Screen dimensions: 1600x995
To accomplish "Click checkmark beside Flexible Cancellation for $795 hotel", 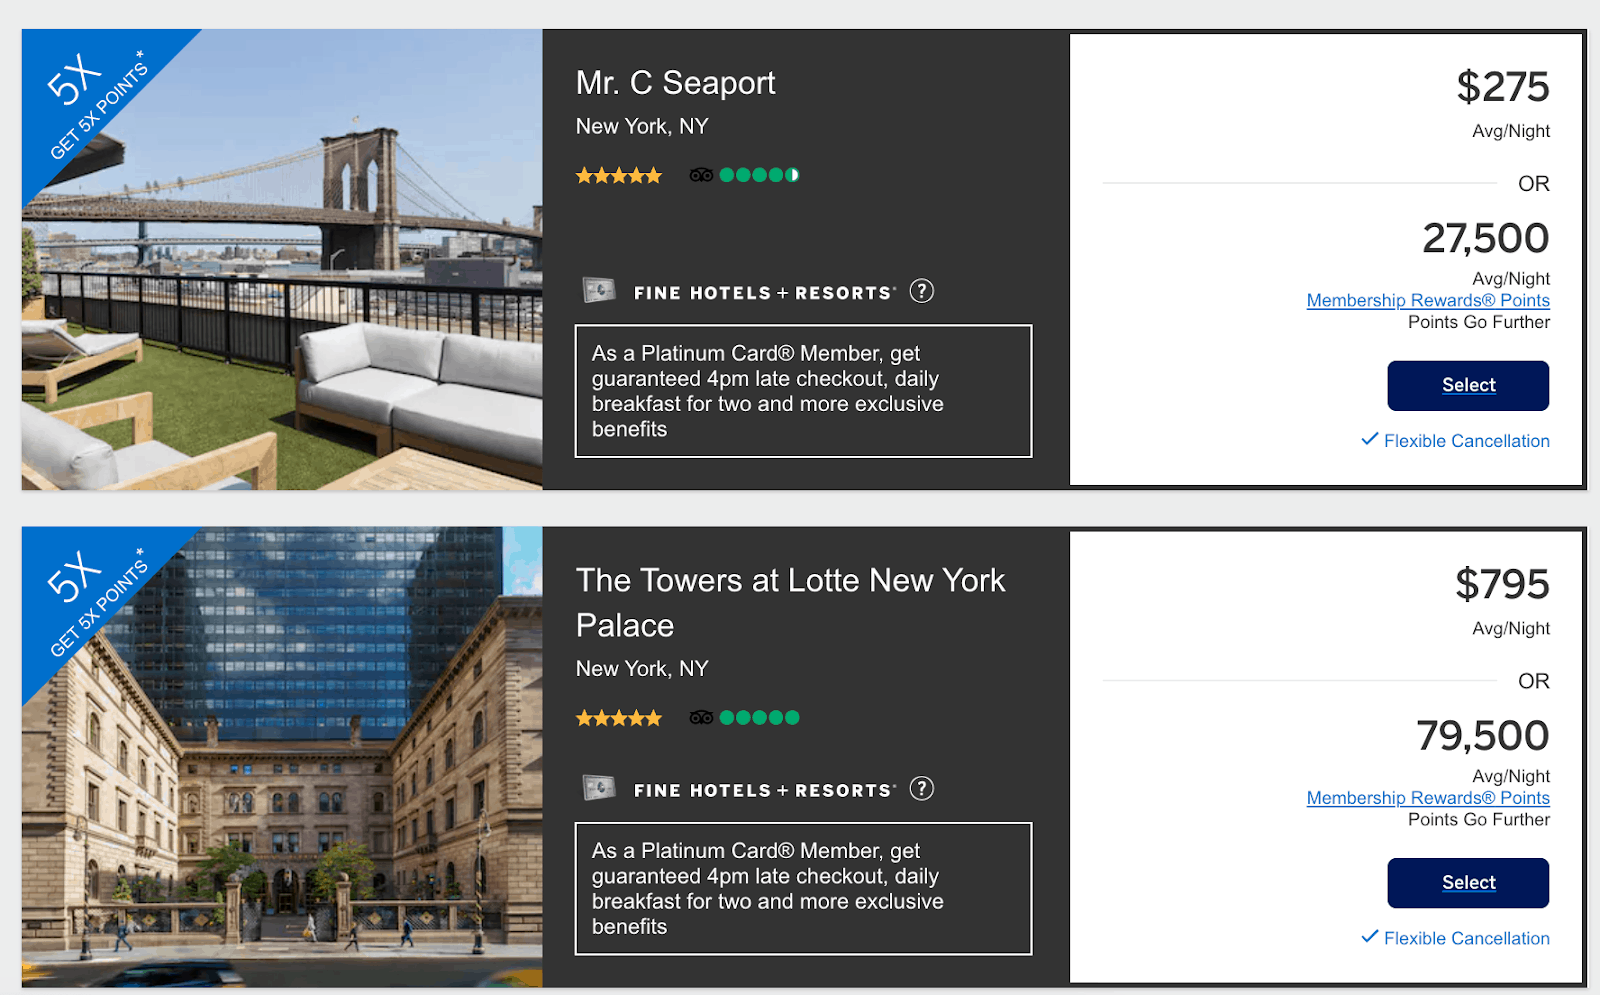I will tap(1370, 937).
